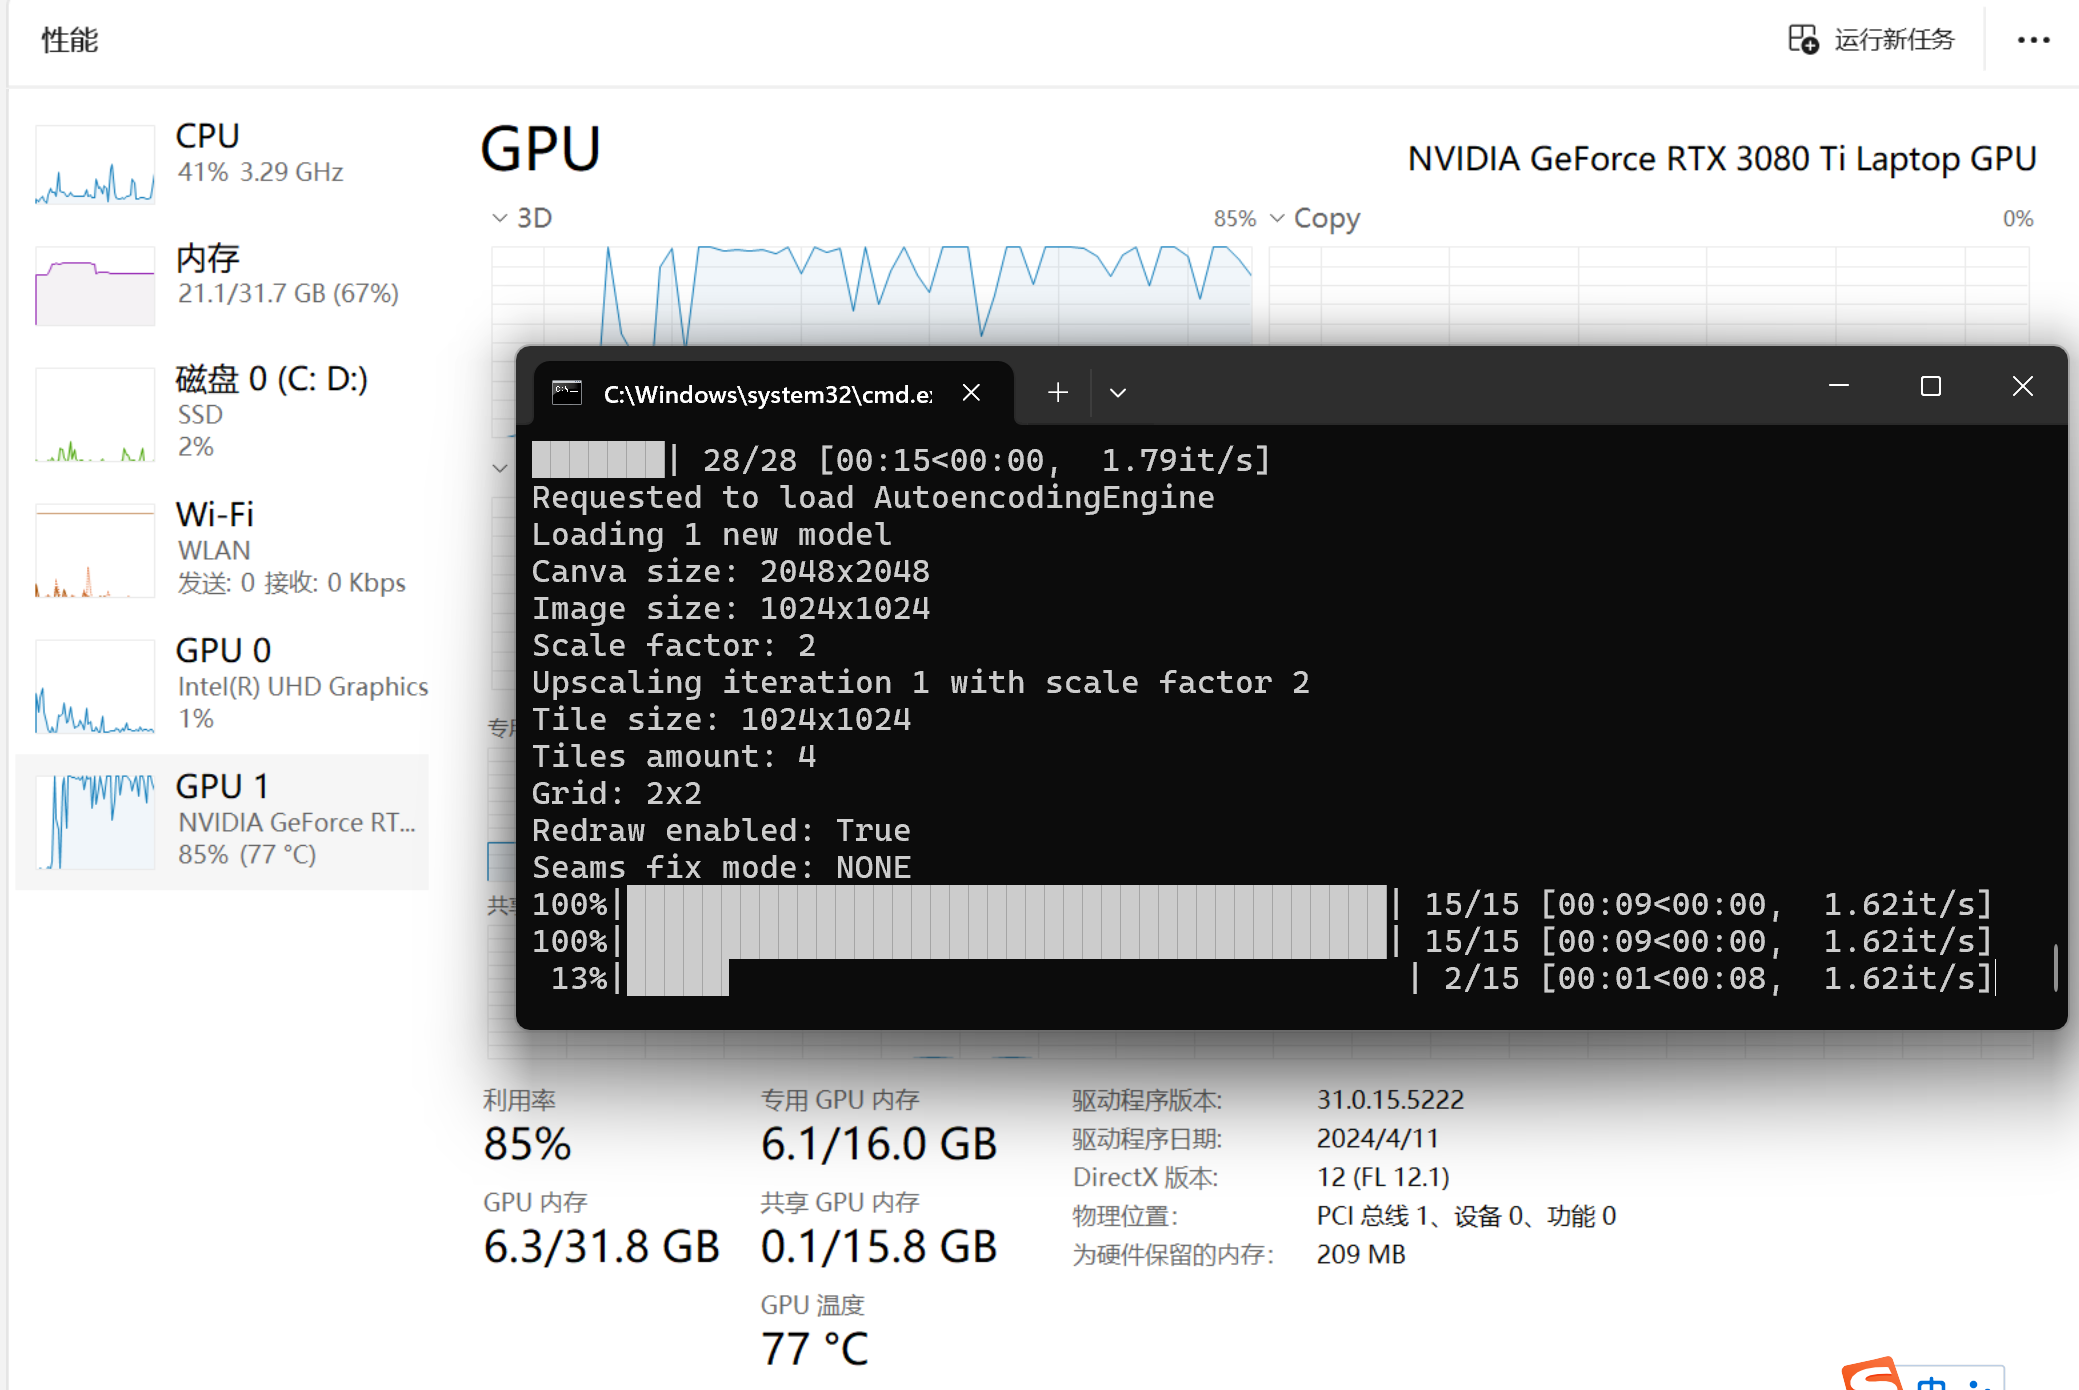This screenshot has width=2079, height=1390.
Task: Select GPU 0 Intel UHD Graphics entry
Action: pyautogui.click(x=222, y=684)
